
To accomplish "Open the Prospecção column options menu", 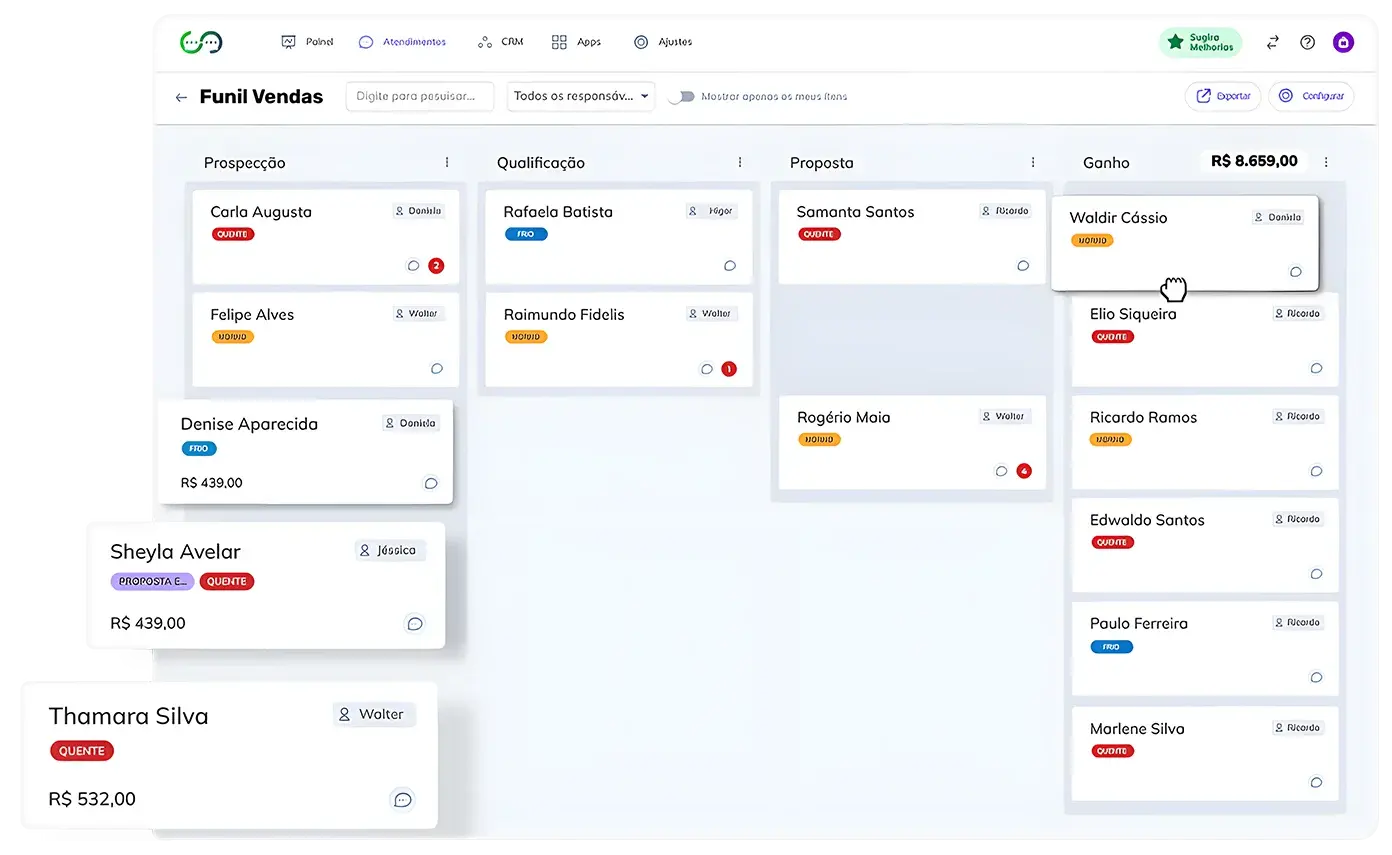I will pos(447,162).
